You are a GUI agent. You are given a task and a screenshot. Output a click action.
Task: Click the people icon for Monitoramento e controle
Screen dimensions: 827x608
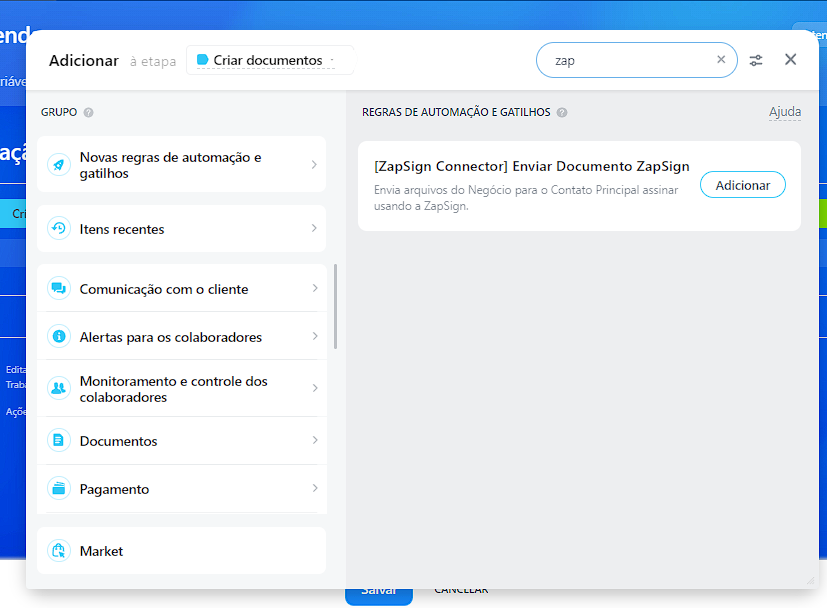tap(59, 389)
